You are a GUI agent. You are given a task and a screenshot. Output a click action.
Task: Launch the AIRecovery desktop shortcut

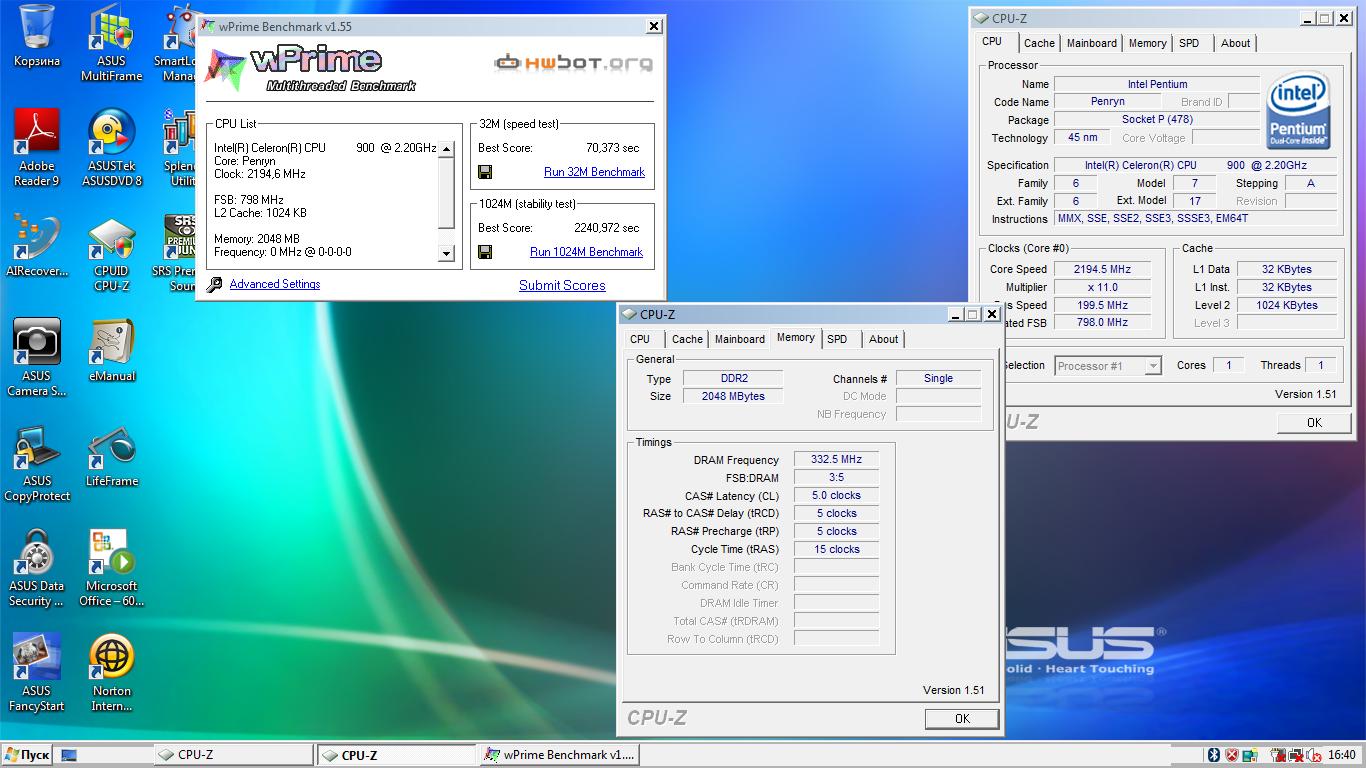37,246
